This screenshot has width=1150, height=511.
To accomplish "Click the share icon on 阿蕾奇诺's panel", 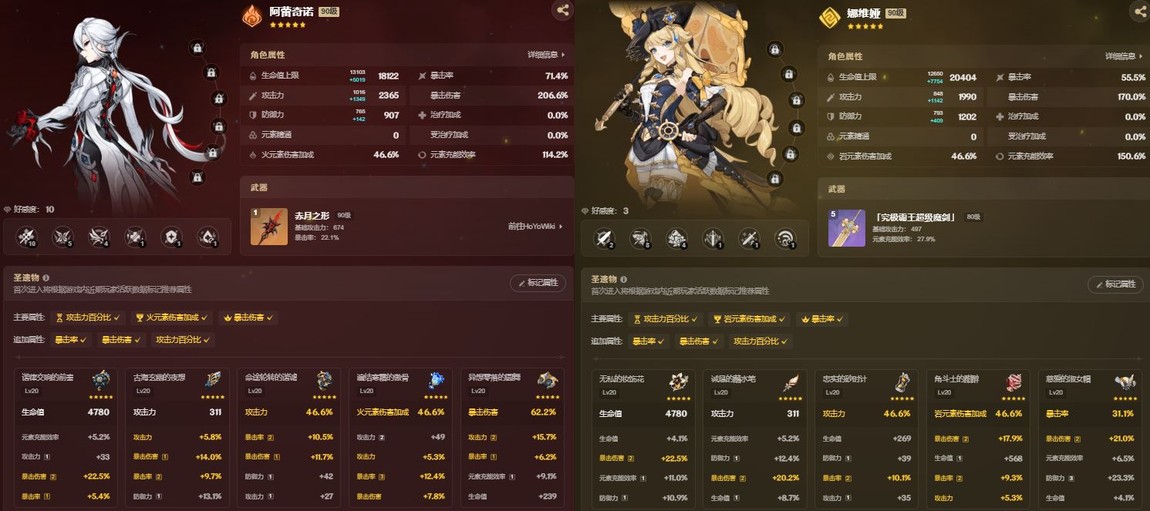I will pos(563,10).
